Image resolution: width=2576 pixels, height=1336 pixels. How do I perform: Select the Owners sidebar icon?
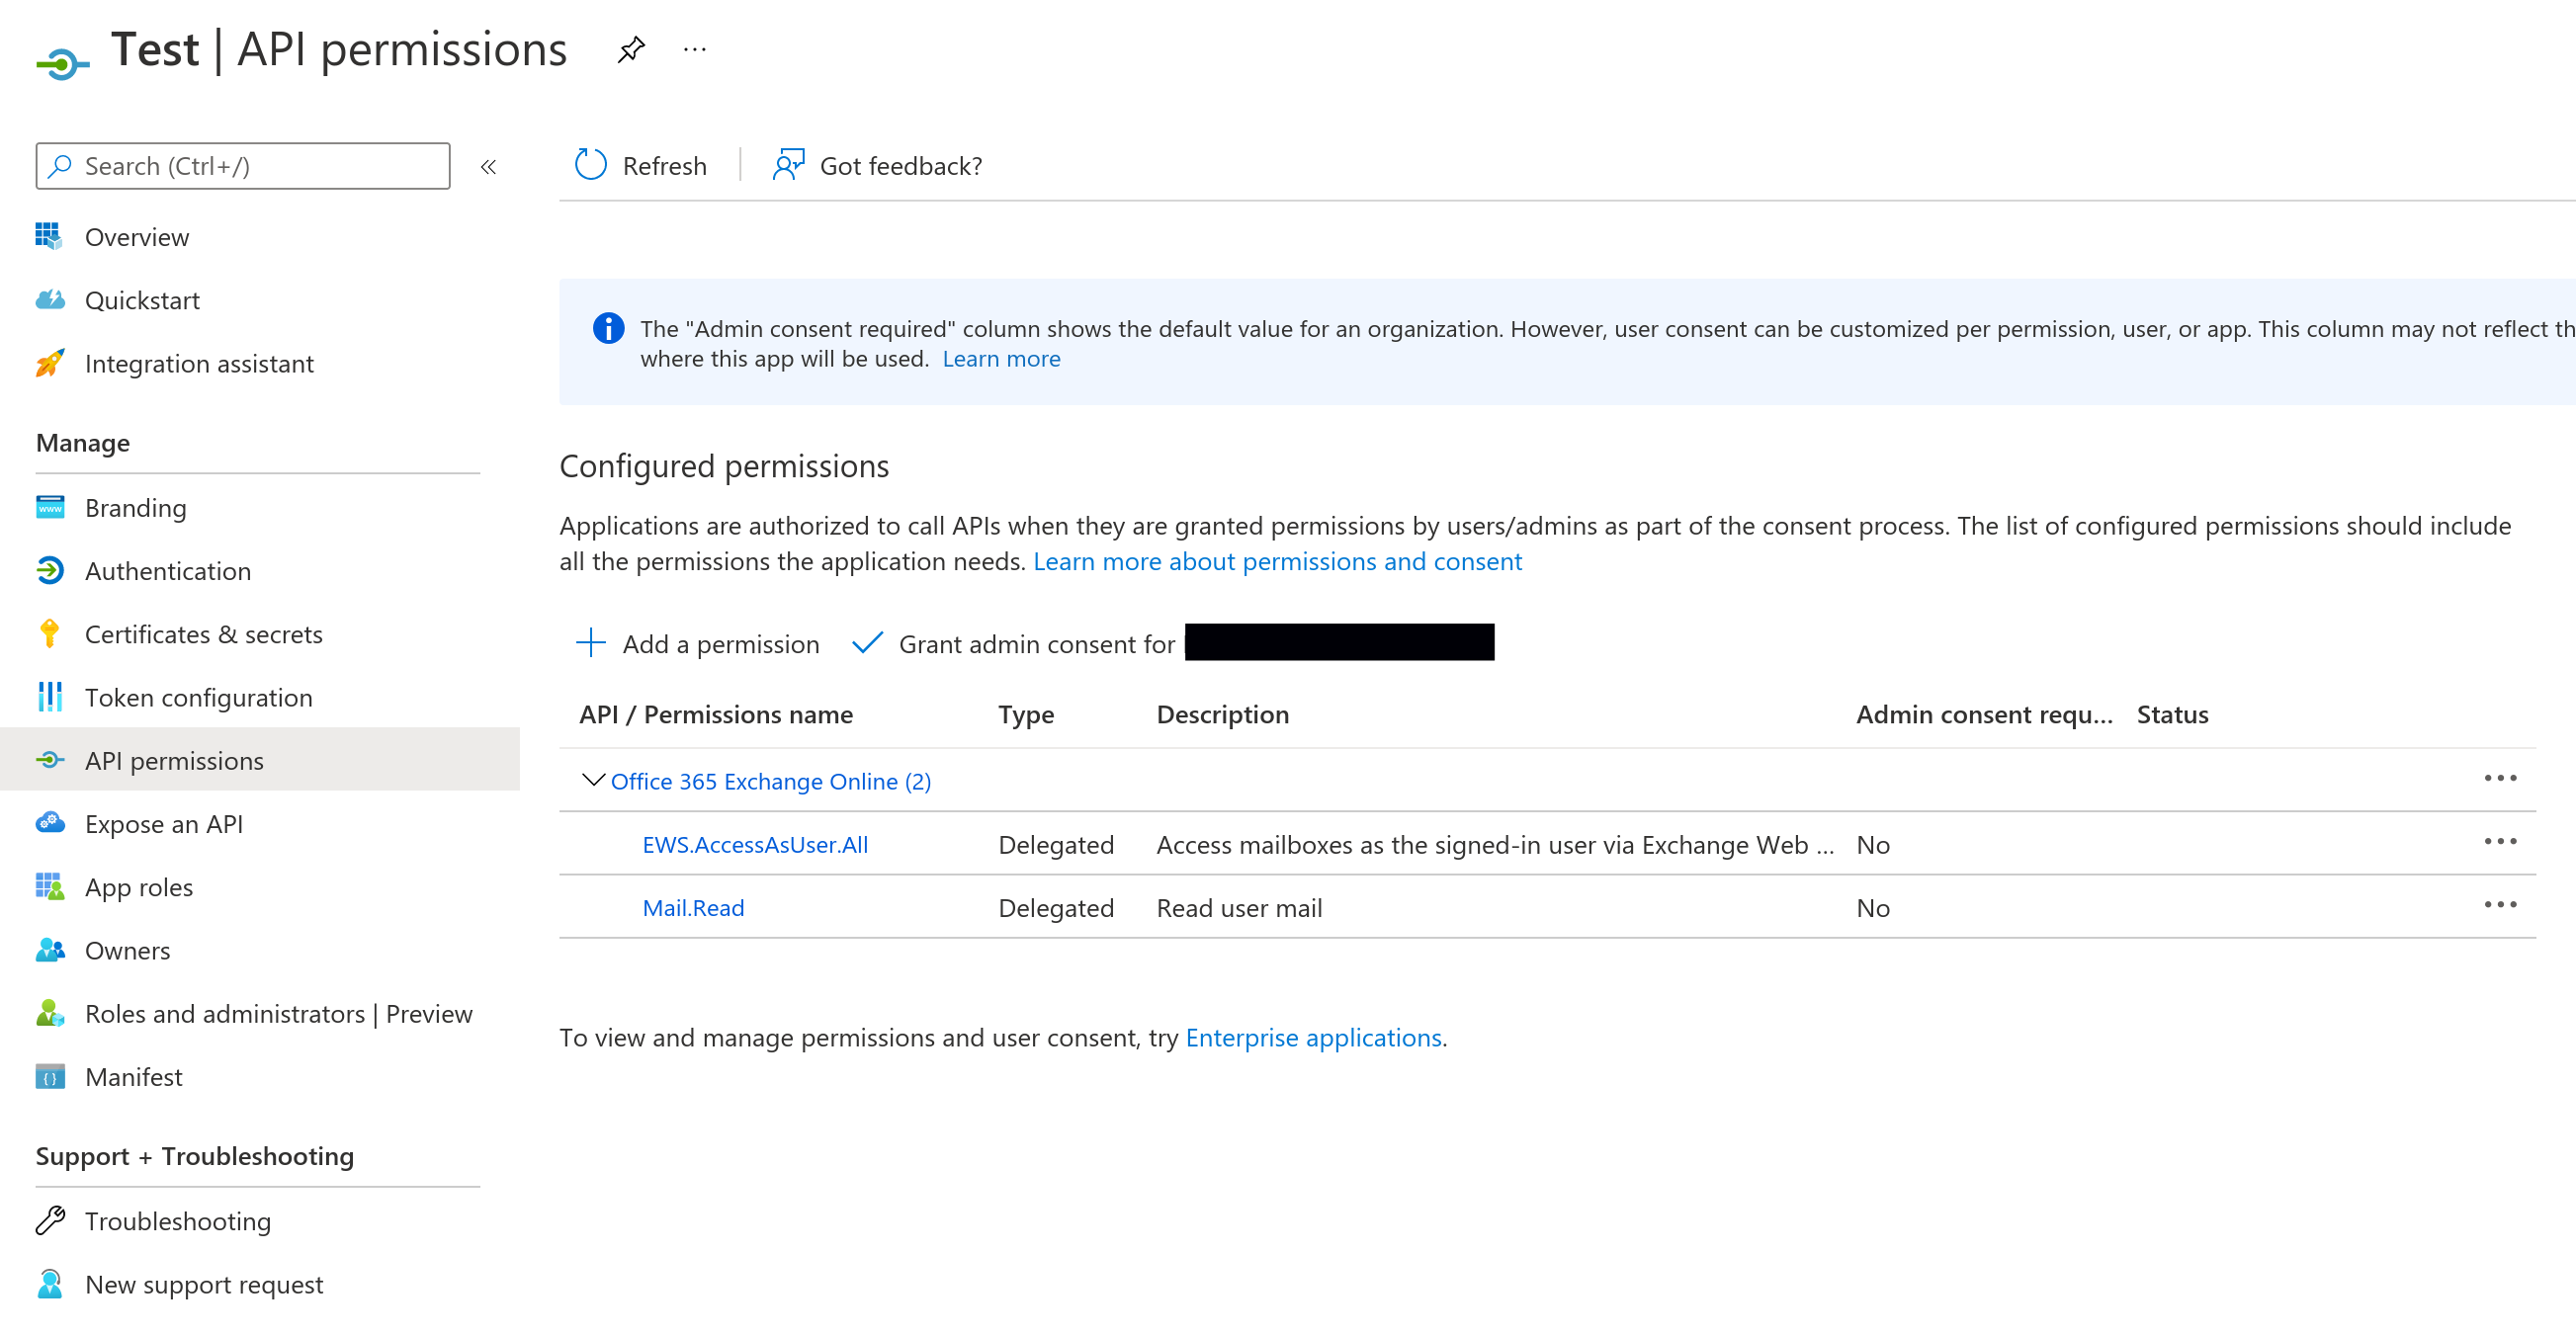[49, 950]
